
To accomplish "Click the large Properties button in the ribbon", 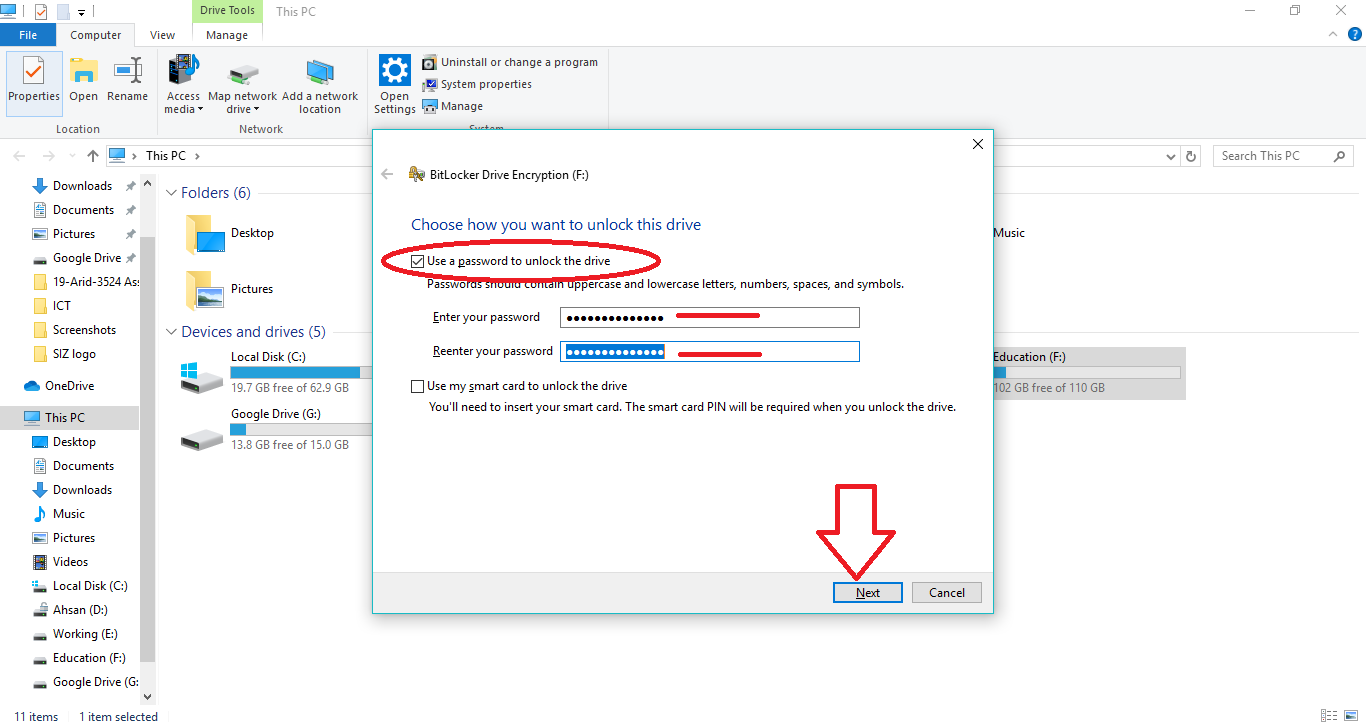I will (x=34, y=82).
